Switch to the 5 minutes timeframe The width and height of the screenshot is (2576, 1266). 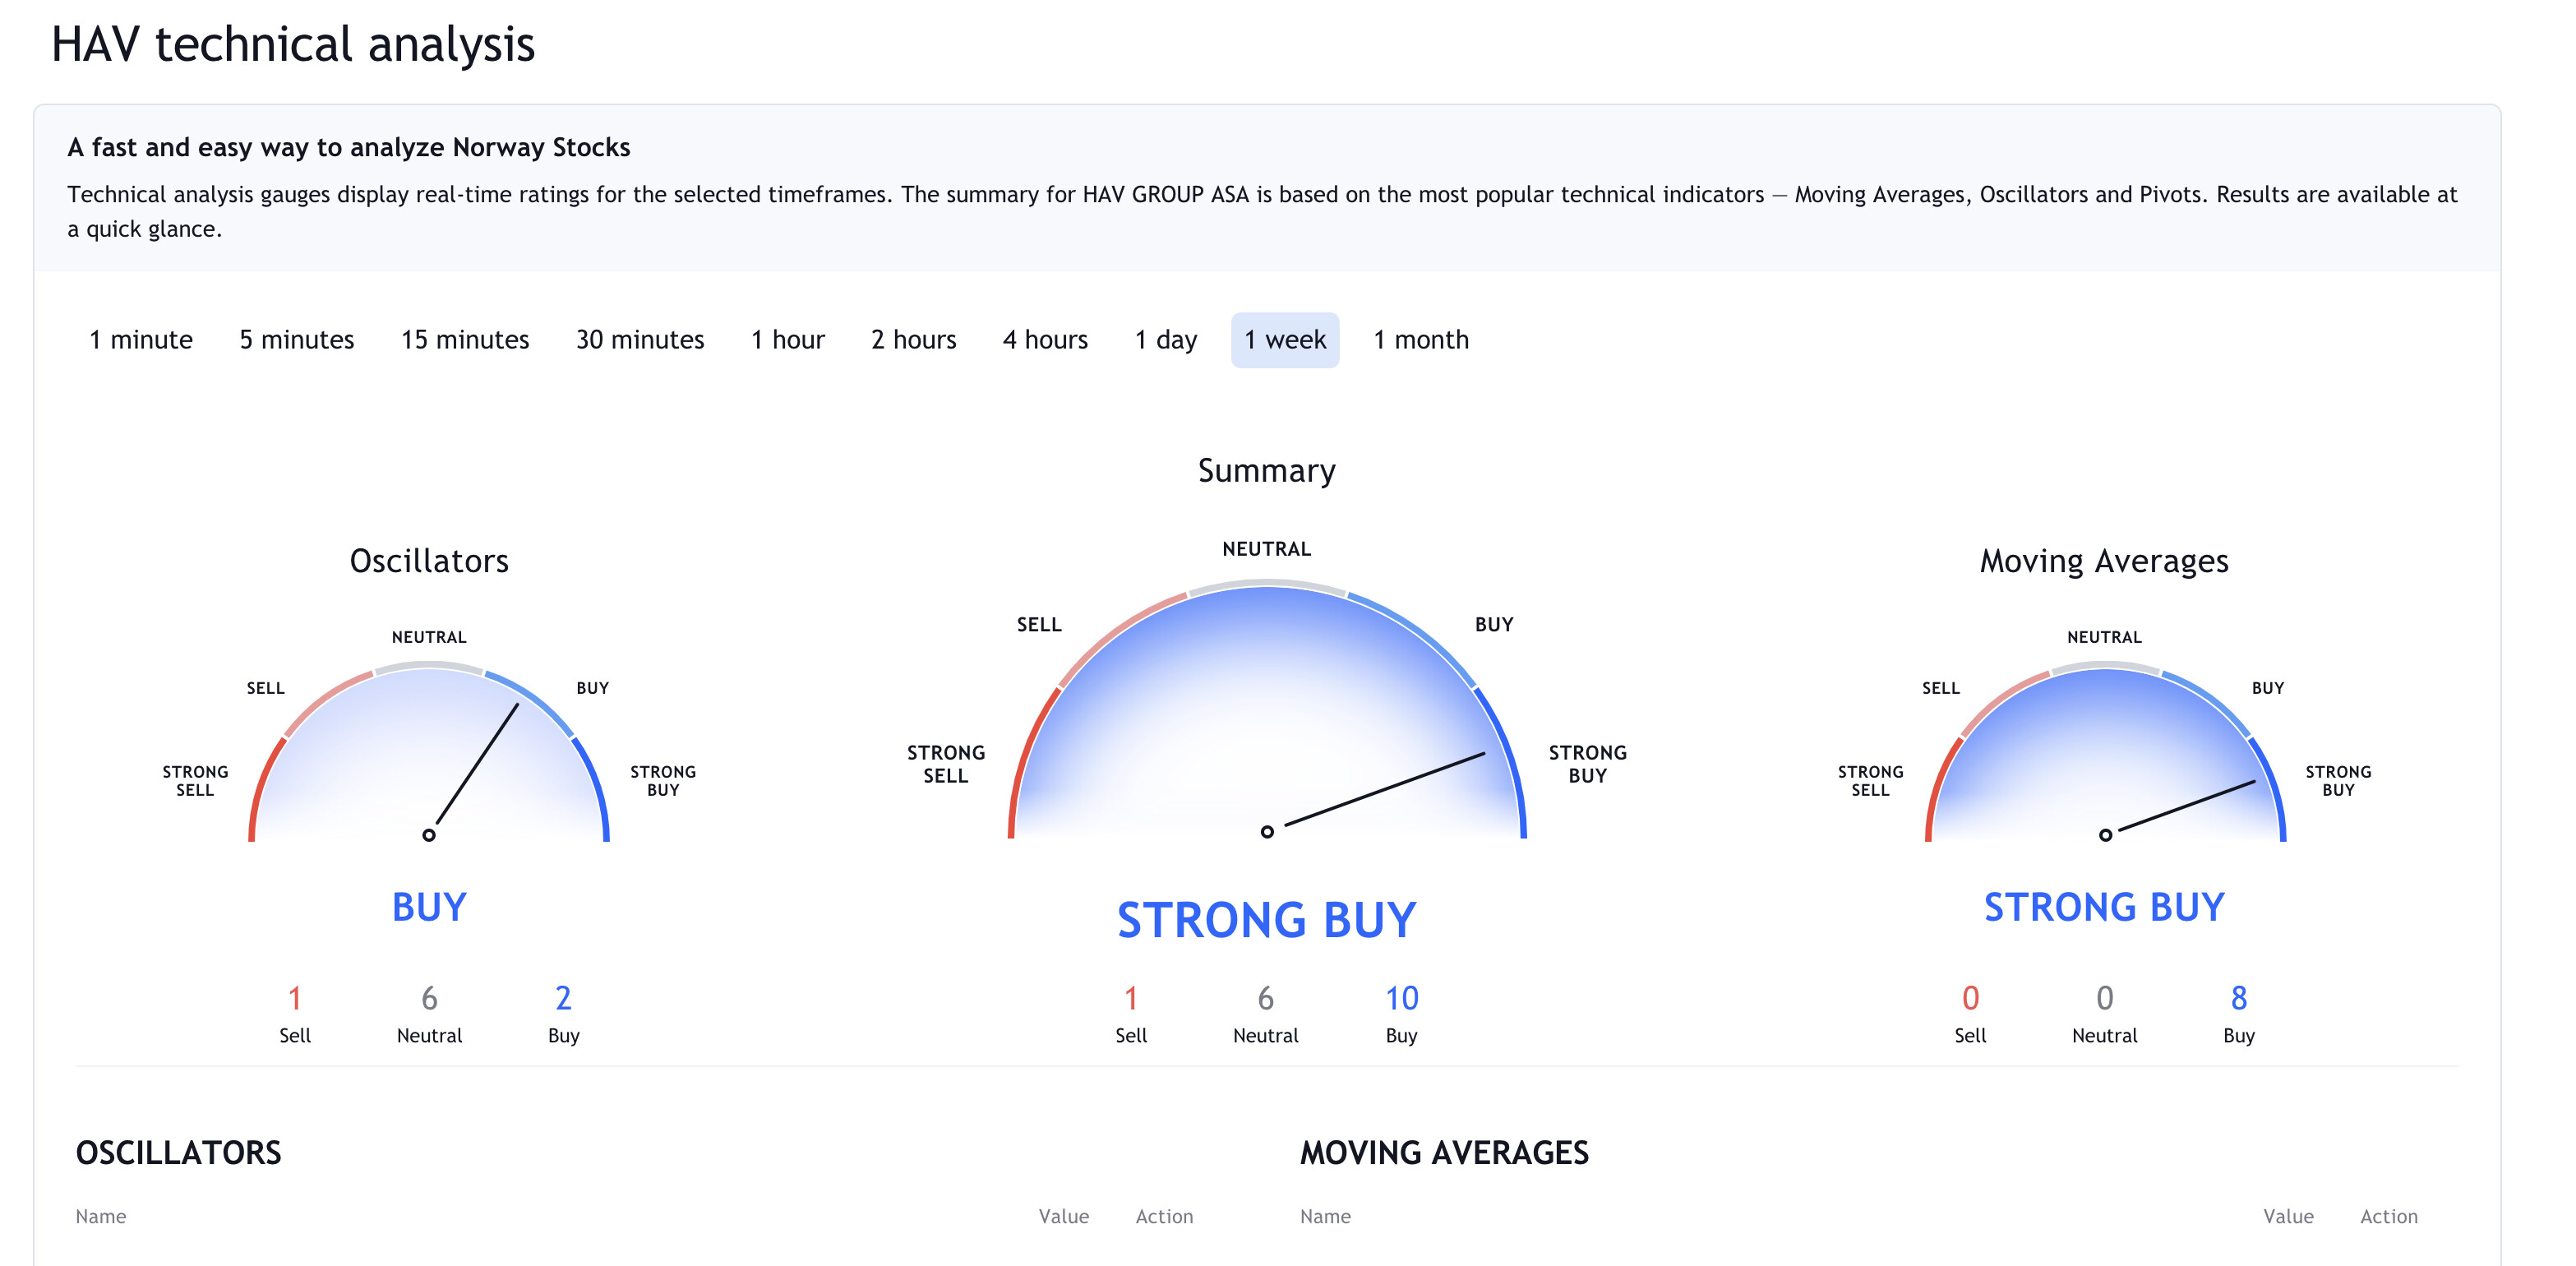(296, 340)
